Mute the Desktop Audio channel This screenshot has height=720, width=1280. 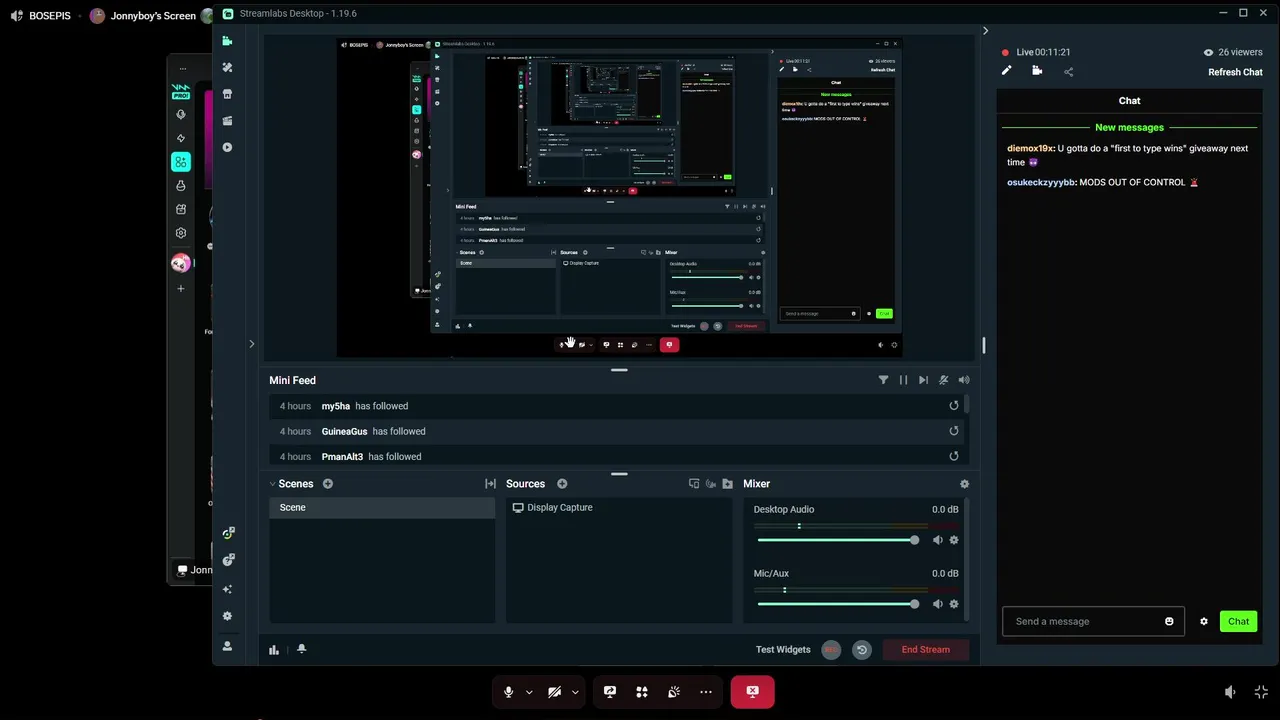coord(937,540)
